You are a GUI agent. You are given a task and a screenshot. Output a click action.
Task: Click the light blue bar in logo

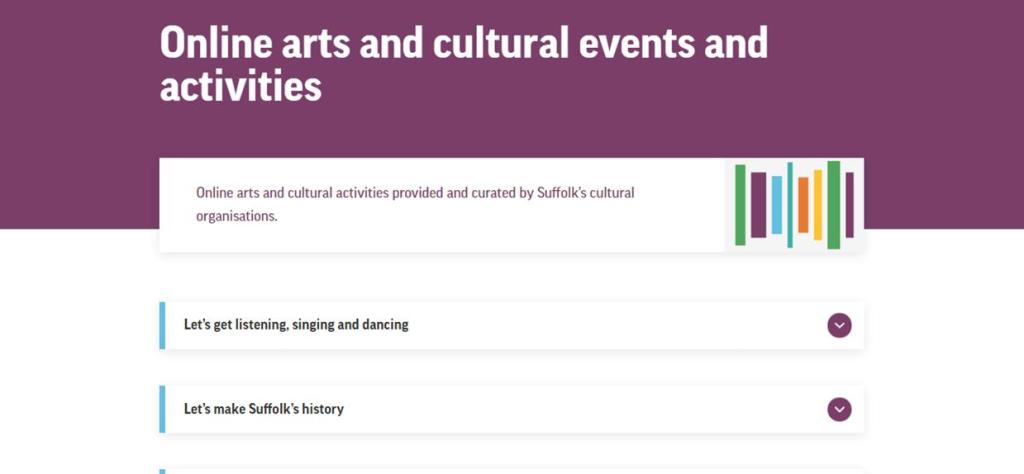tap(776, 205)
